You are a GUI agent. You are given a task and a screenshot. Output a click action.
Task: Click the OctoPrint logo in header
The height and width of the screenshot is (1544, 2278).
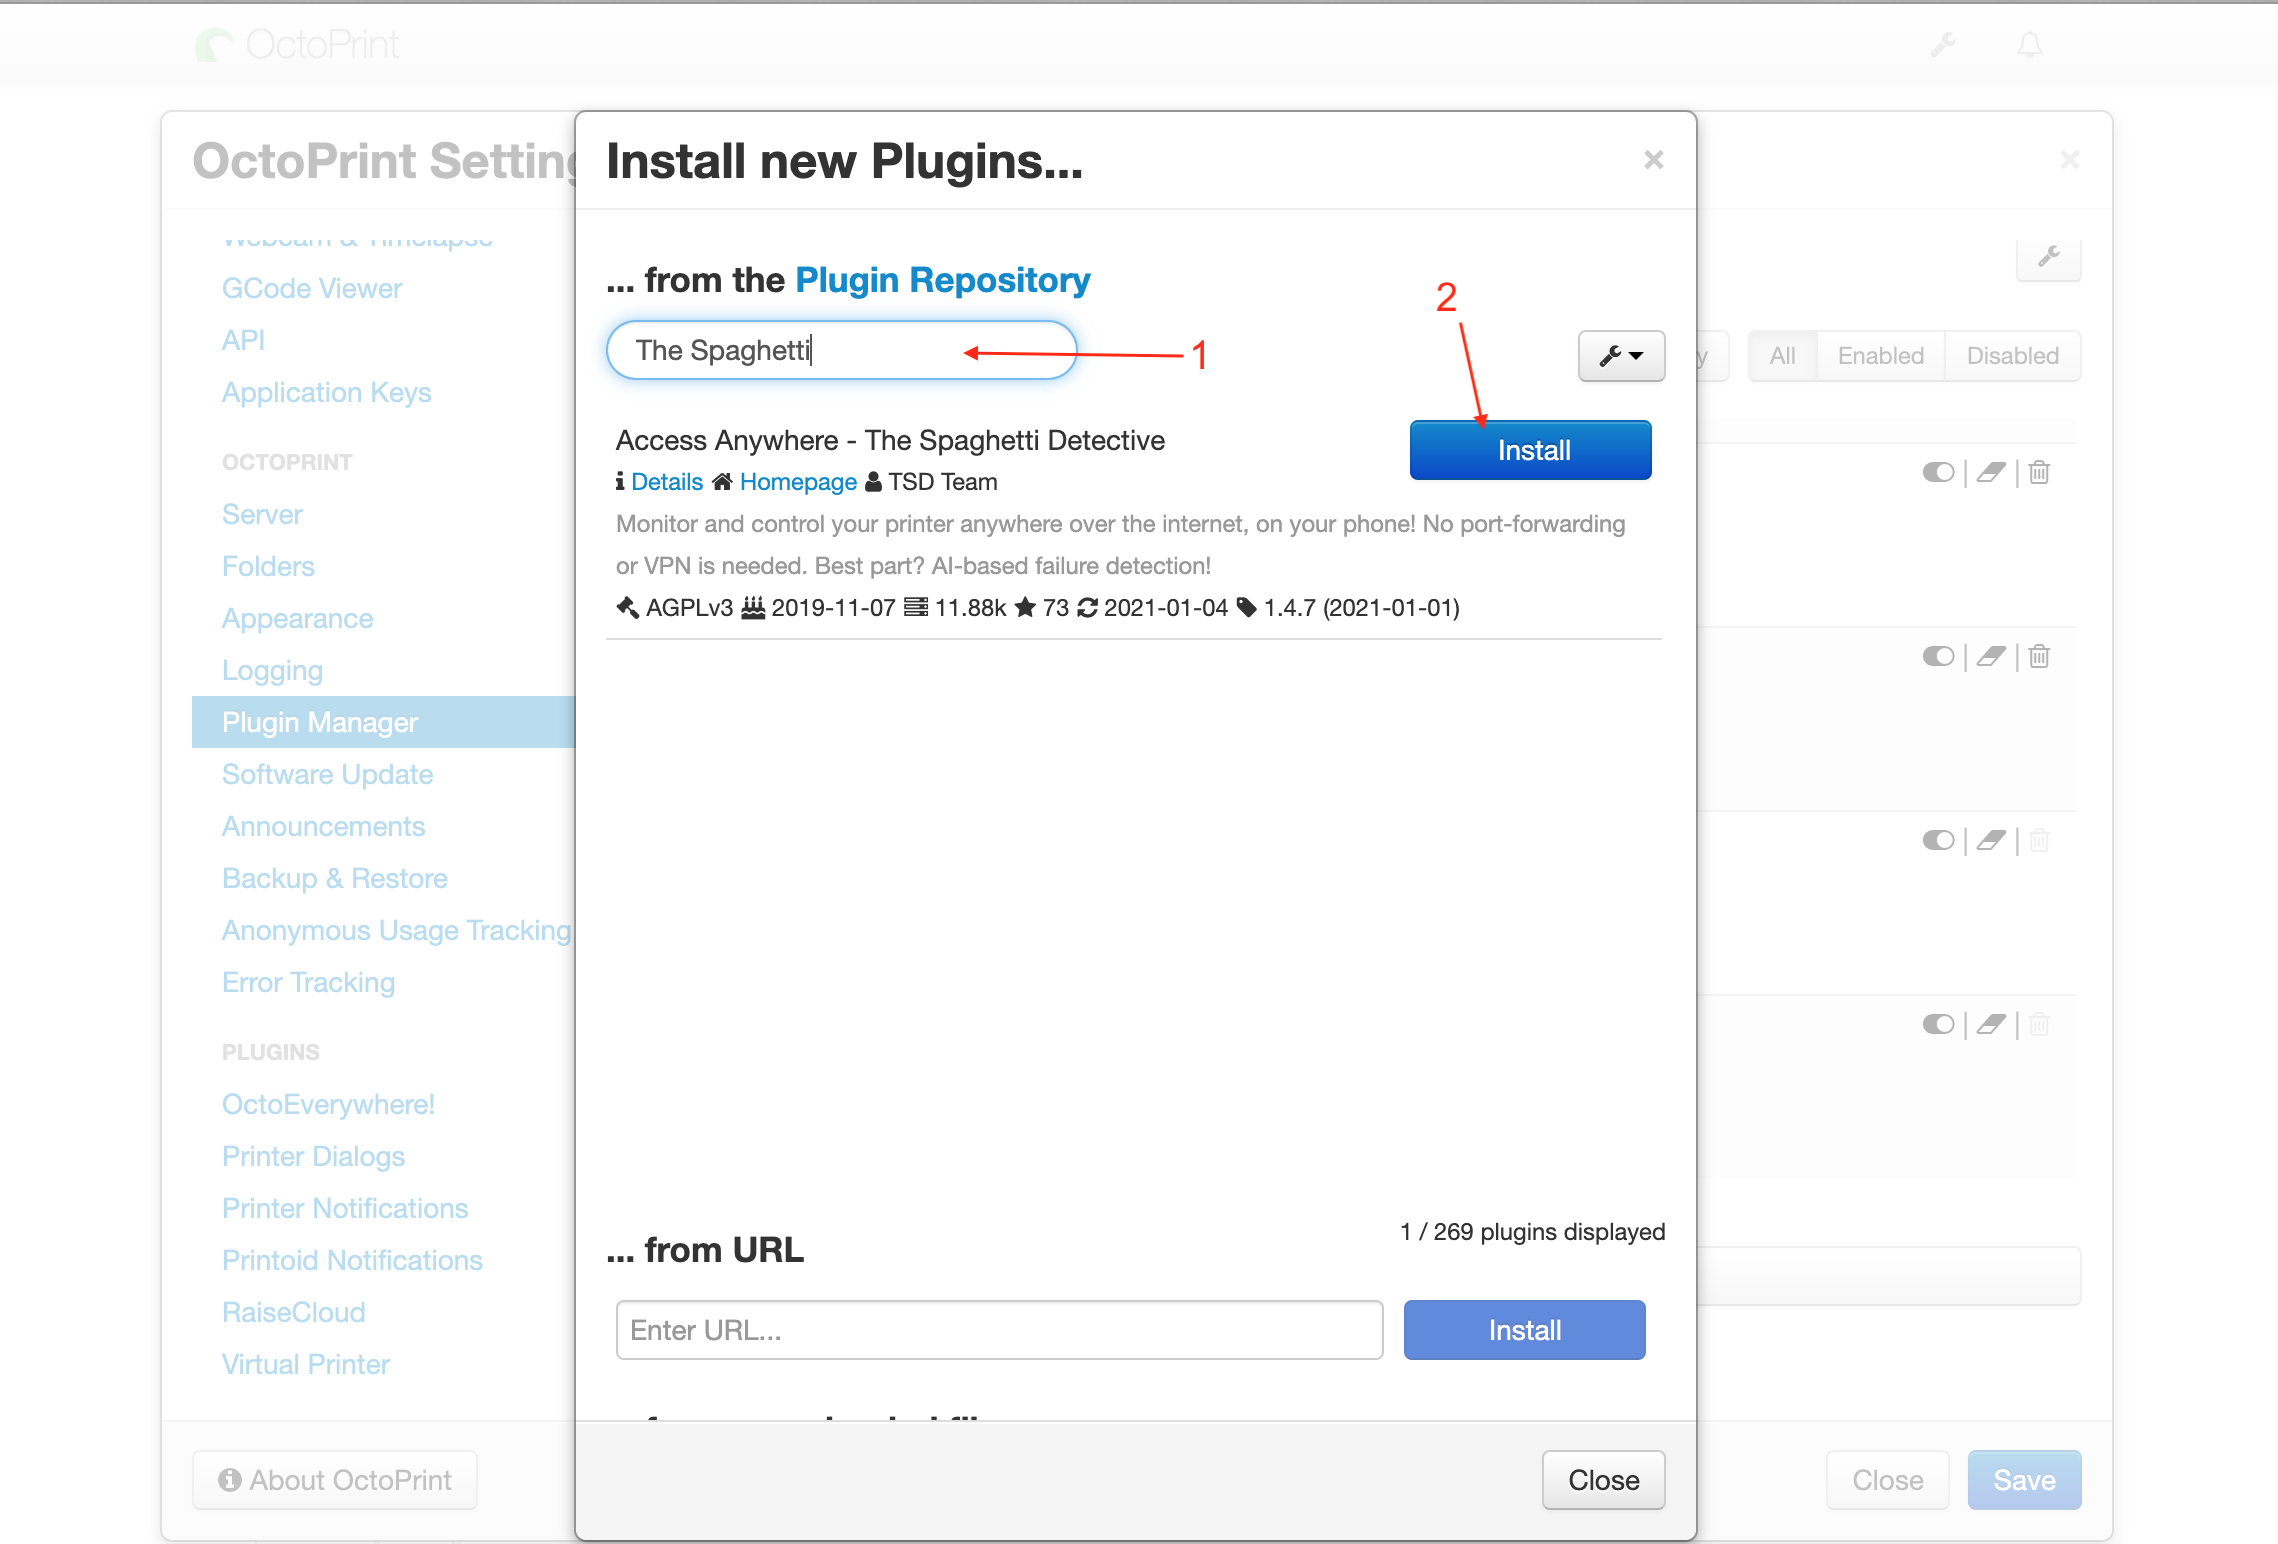coord(297,45)
